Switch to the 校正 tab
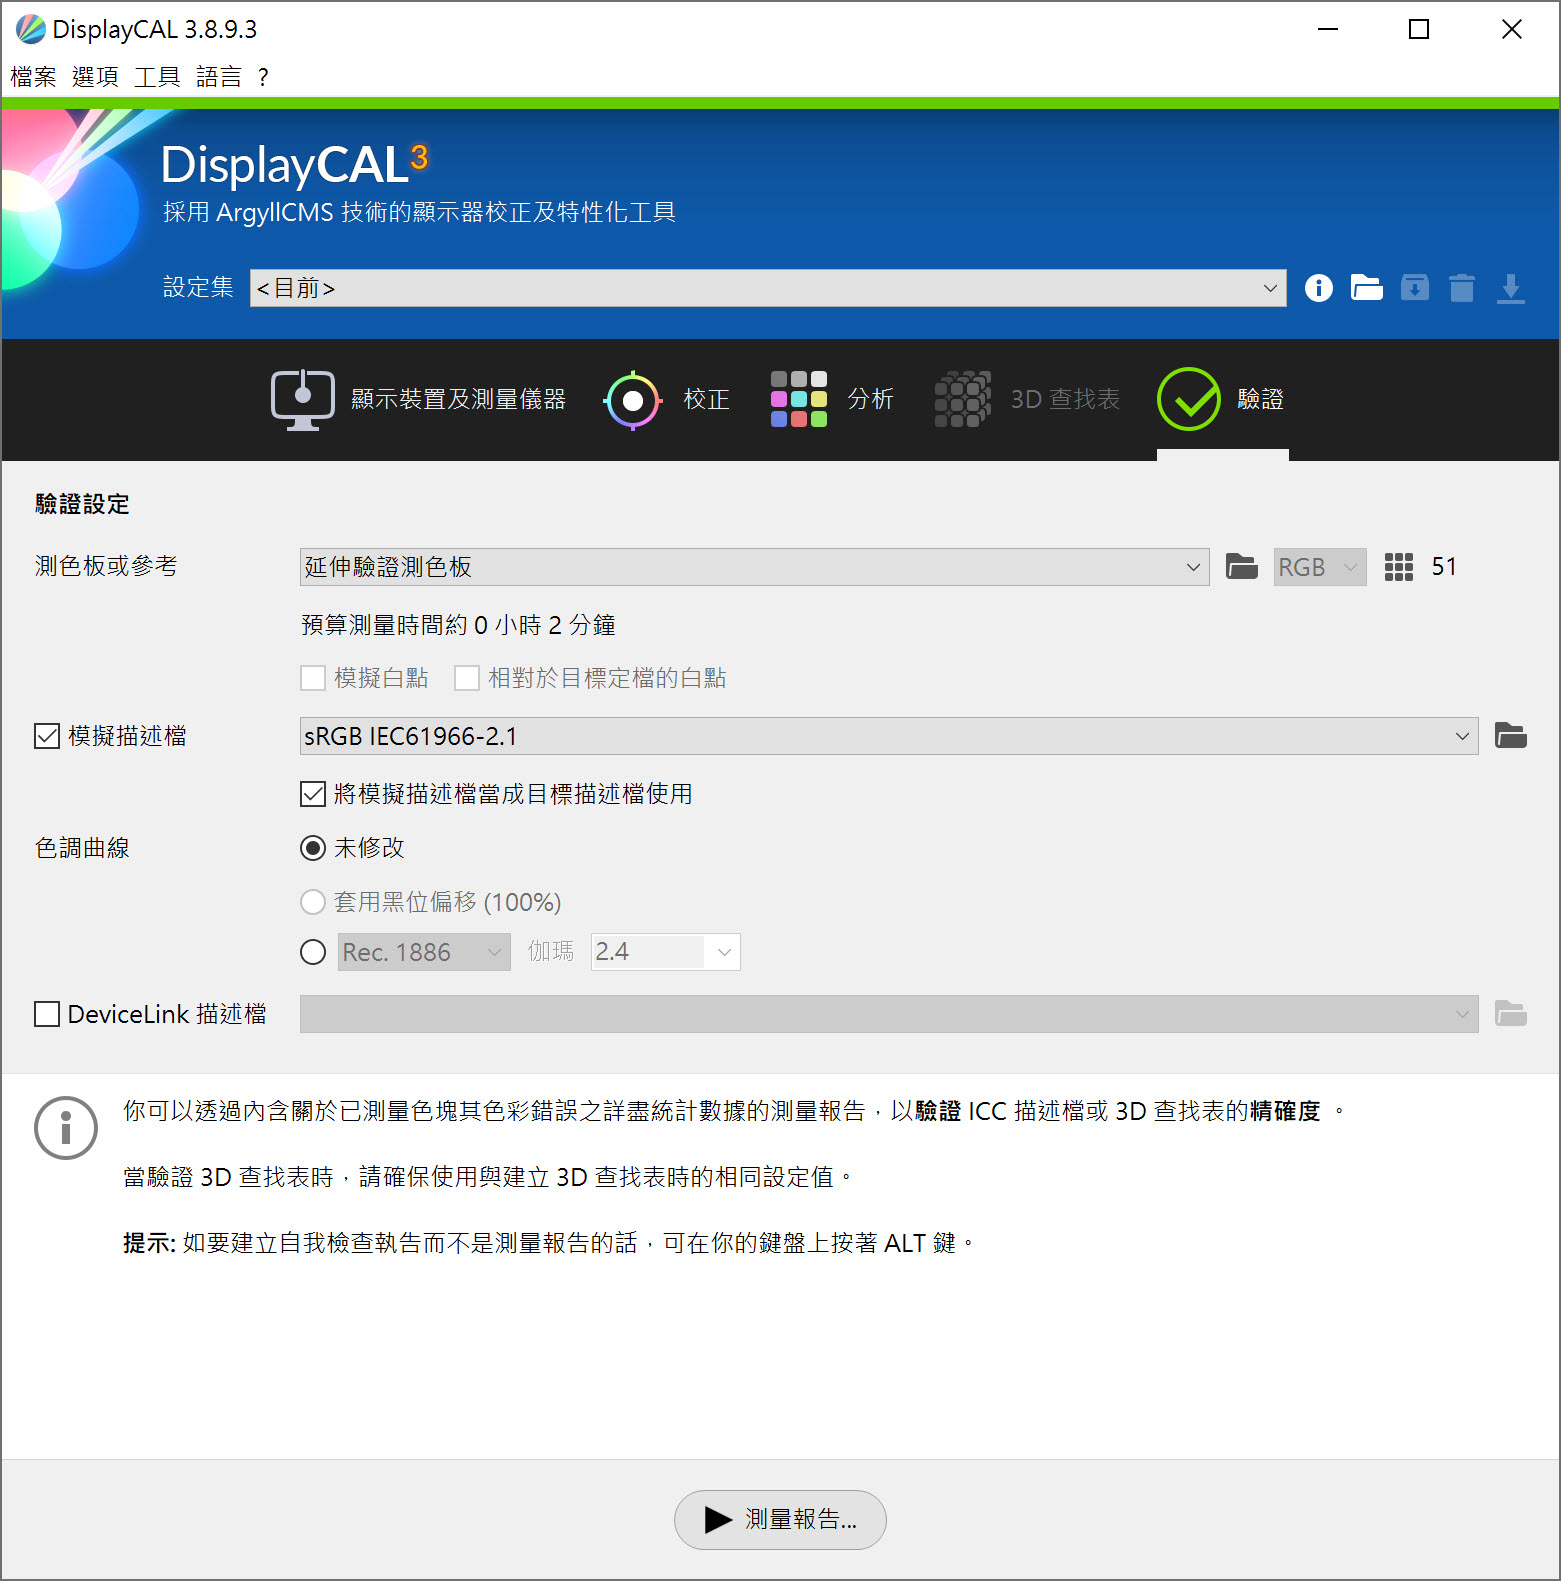 666,400
